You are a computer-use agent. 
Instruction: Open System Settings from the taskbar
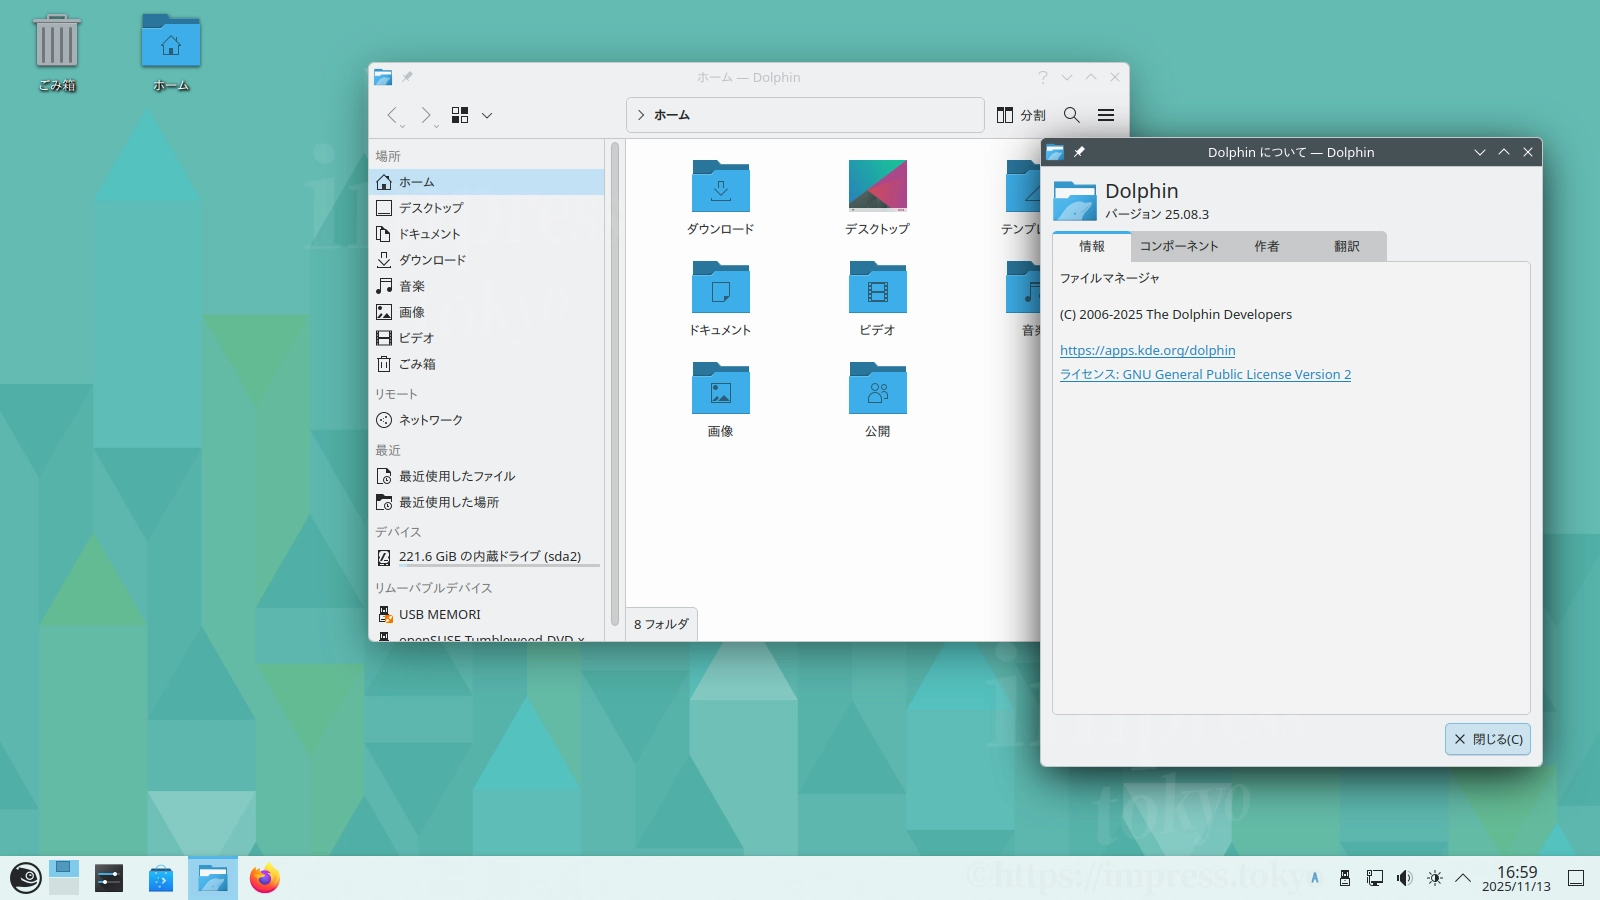pyautogui.click(x=109, y=878)
